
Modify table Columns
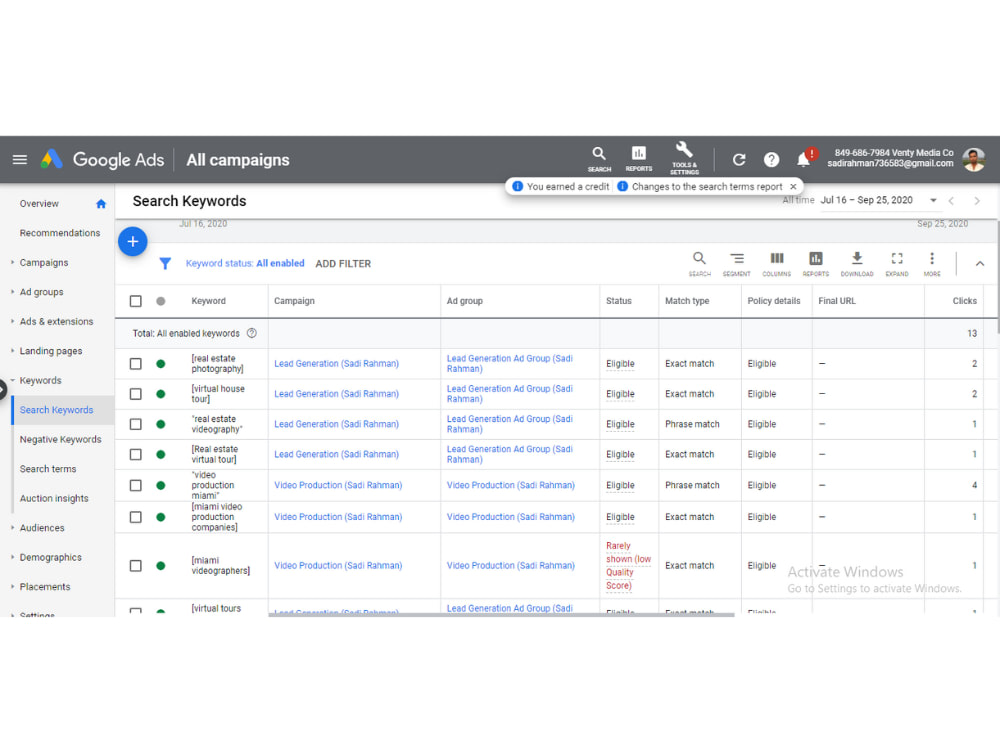coord(776,263)
